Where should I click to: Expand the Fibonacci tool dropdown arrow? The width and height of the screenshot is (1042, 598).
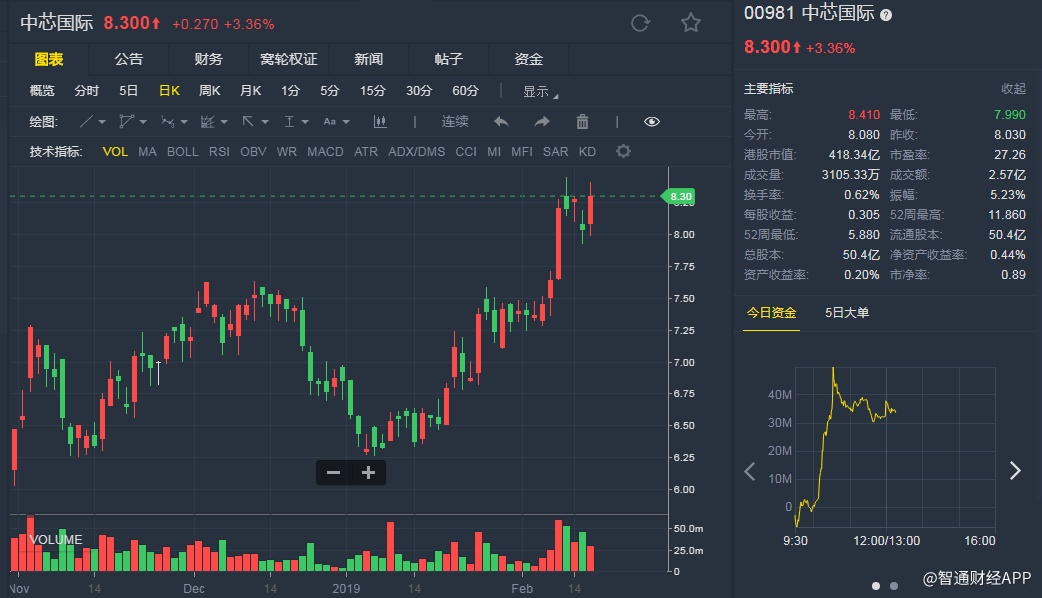pyautogui.click(x=184, y=122)
